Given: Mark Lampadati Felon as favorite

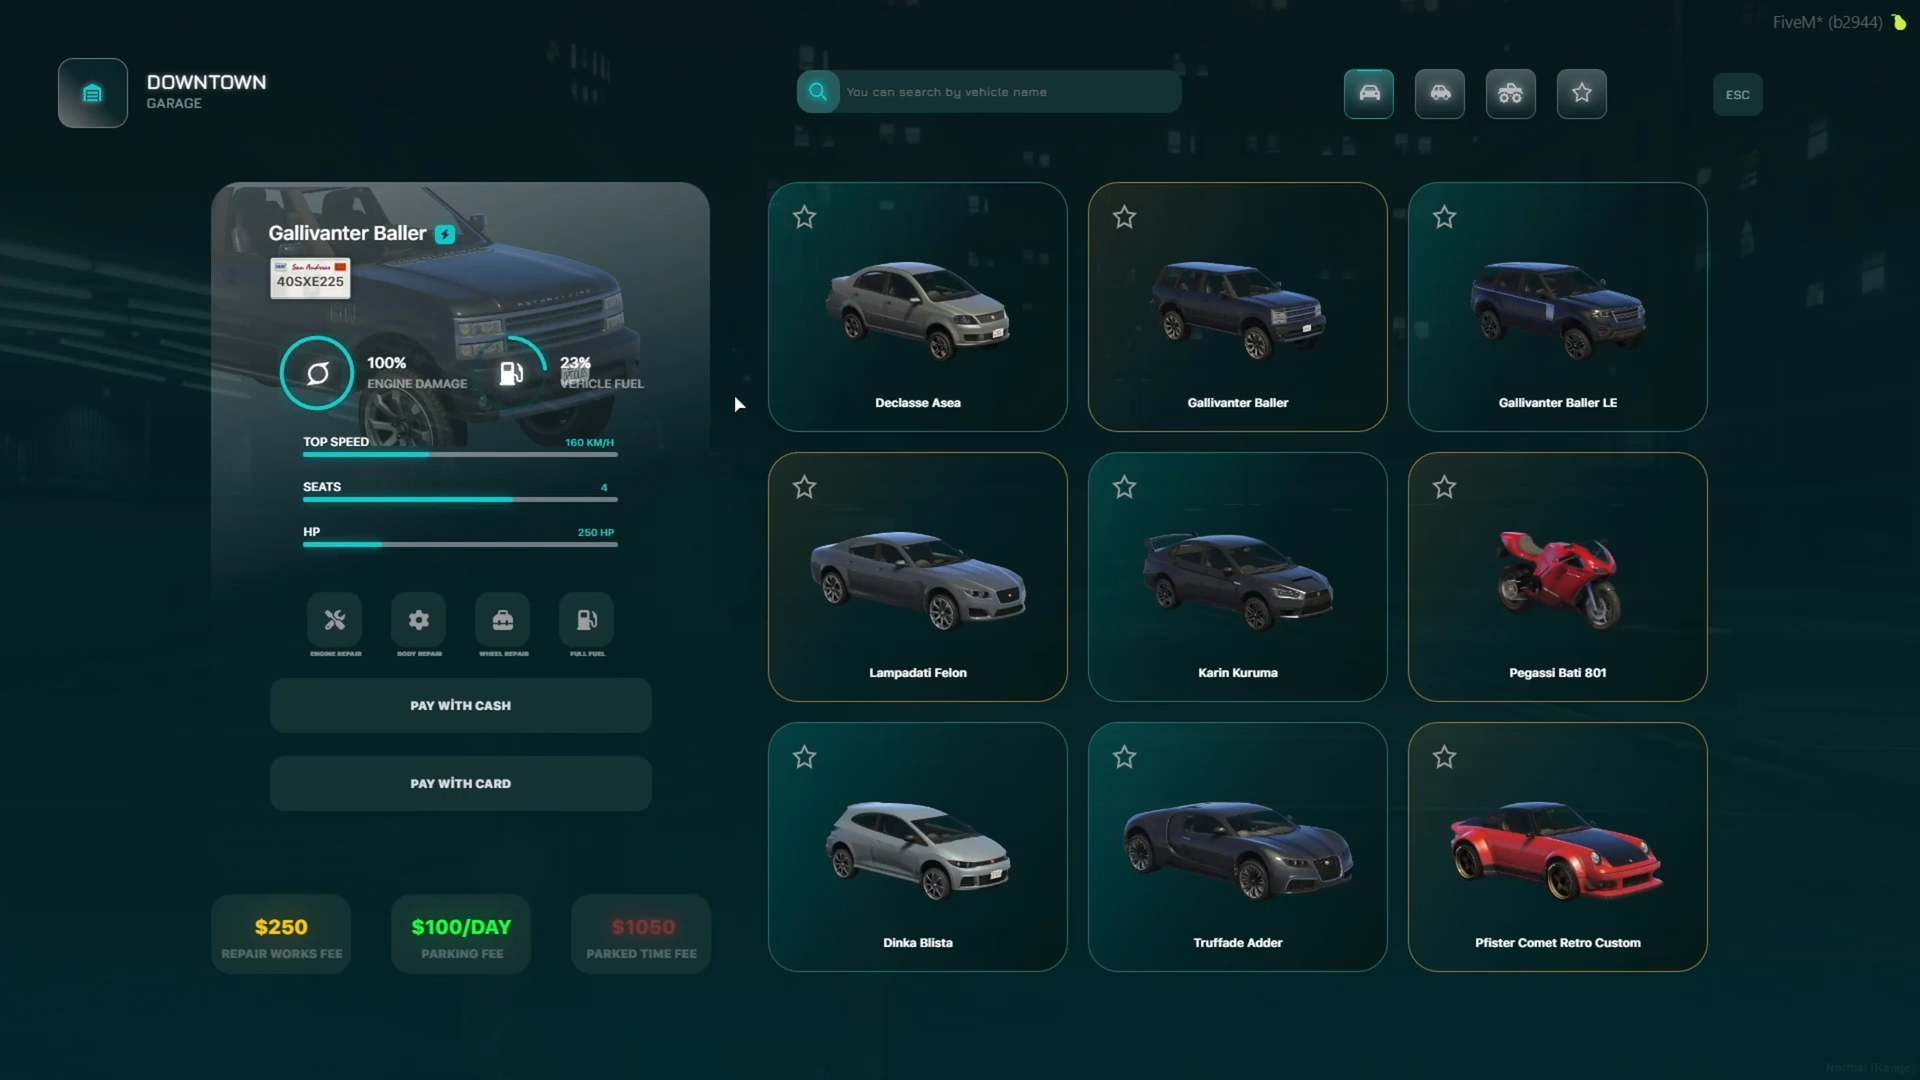Looking at the screenshot, I should coord(805,487).
